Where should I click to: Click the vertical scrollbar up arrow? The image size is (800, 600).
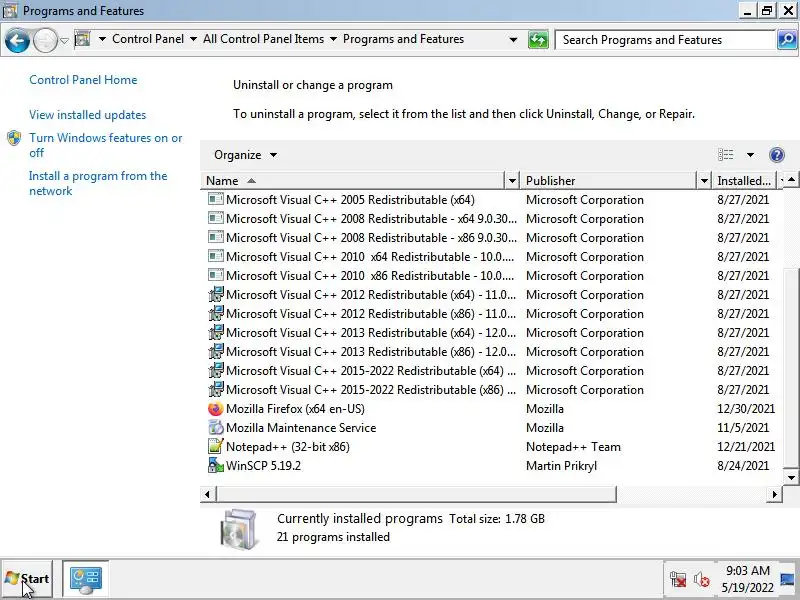click(790, 180)
